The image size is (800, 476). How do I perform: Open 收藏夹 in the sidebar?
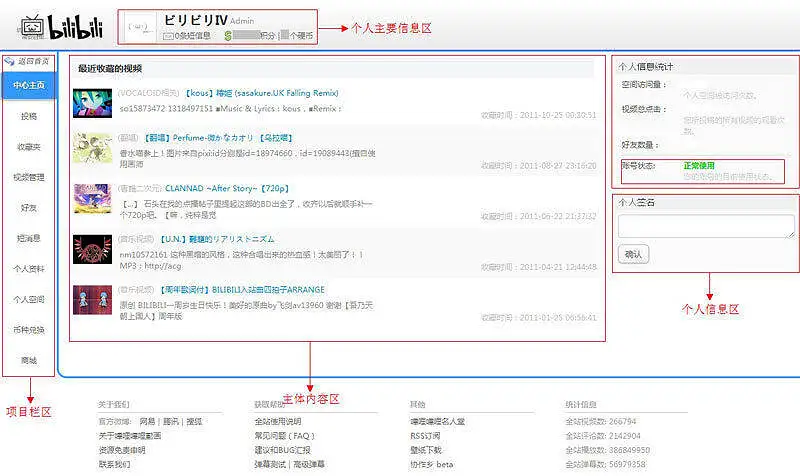pyautogui.click(x=29, y=147)
